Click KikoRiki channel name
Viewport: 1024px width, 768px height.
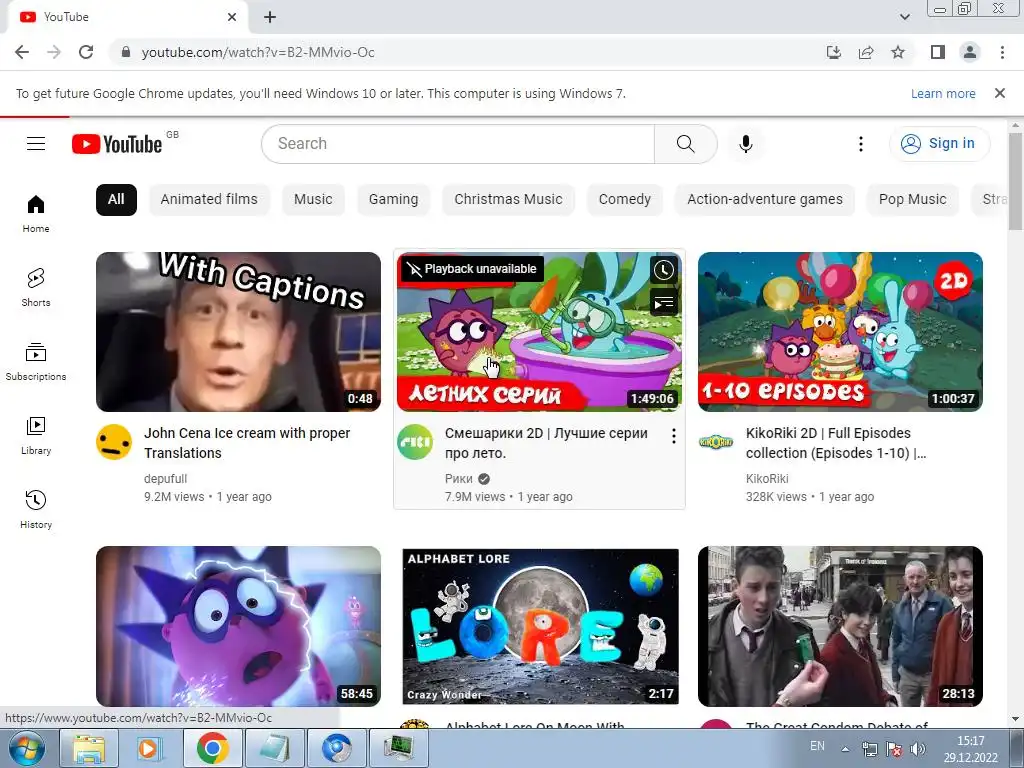click(767, 479)
